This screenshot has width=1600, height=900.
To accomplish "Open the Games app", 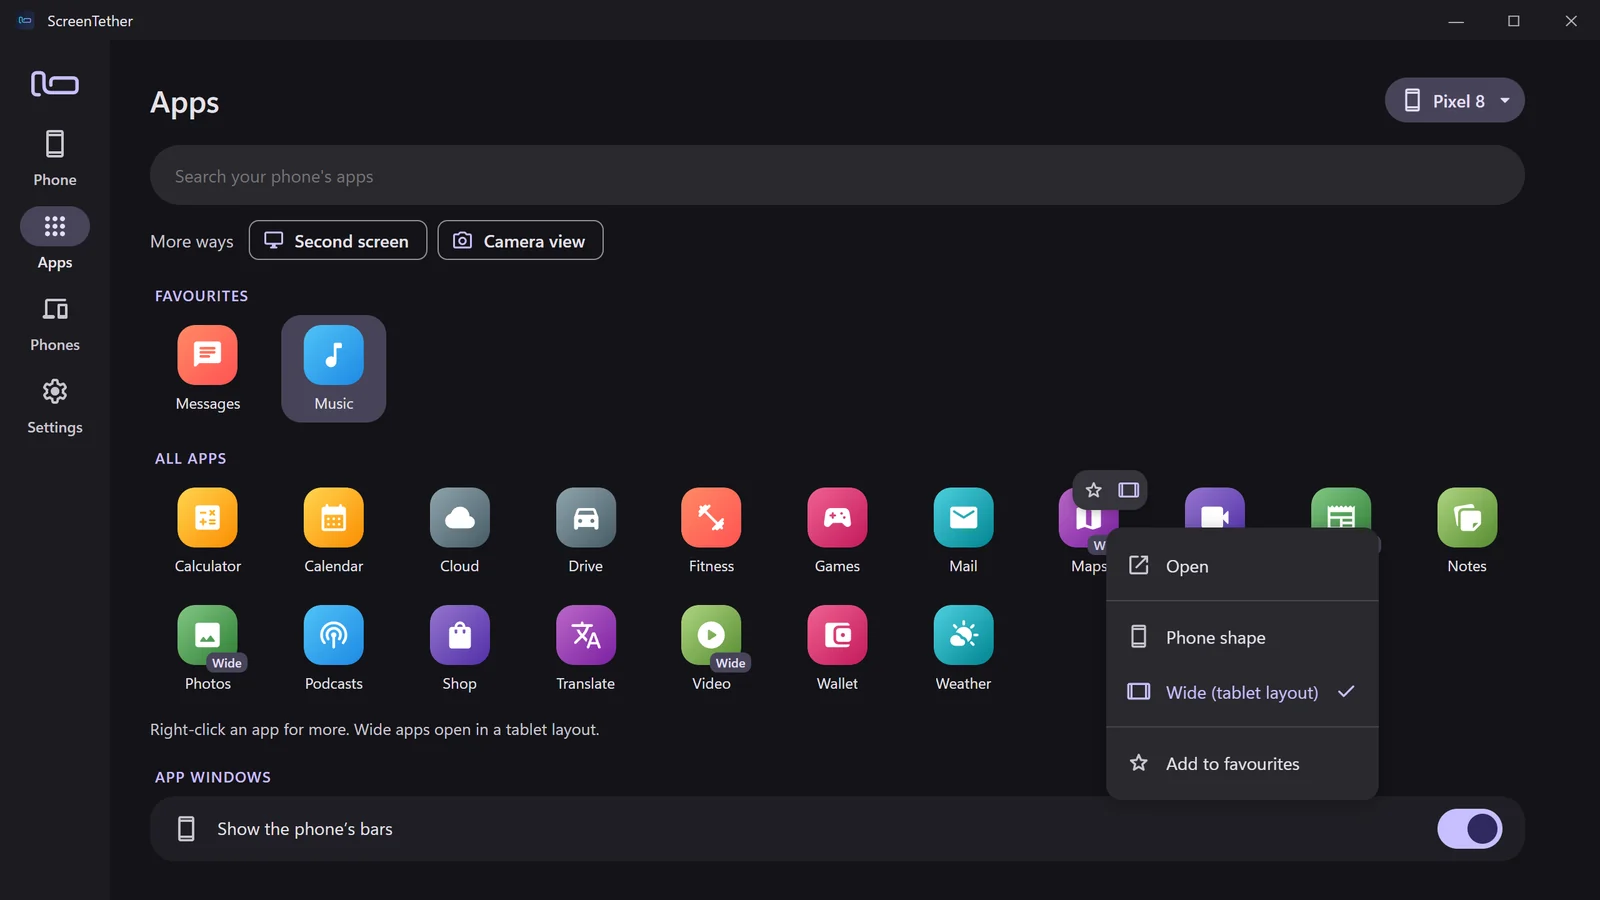I will [x=838, y=531].
